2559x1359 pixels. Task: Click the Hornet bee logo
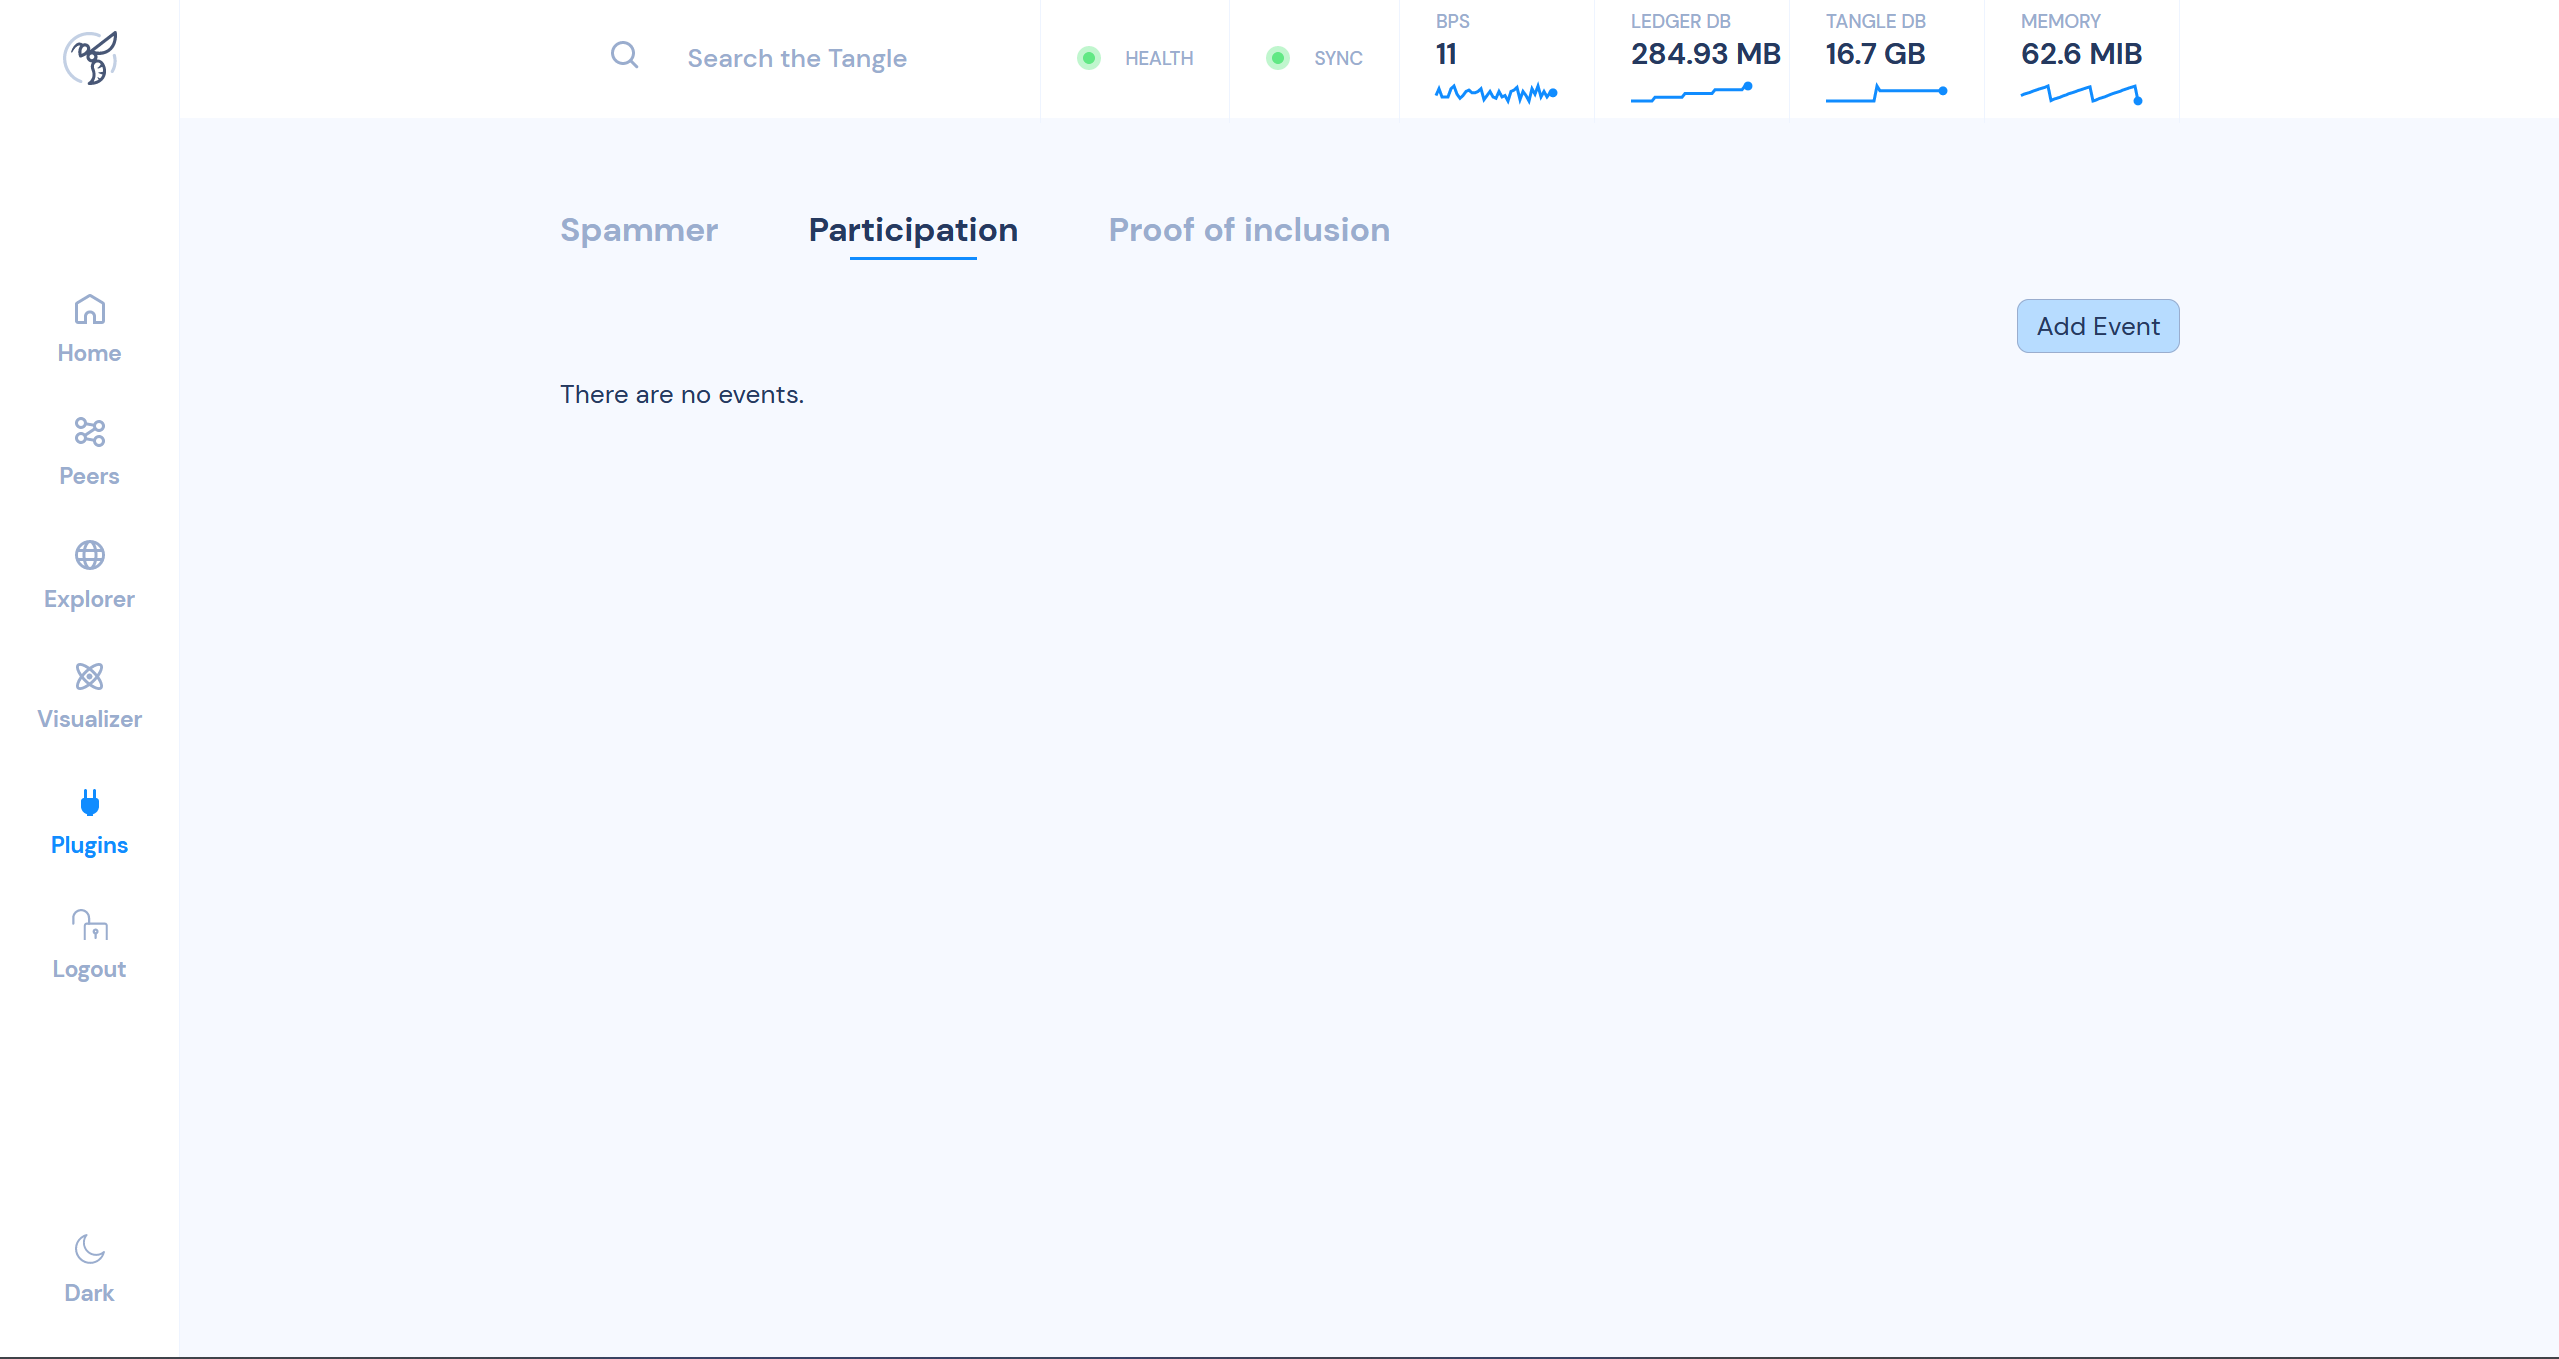point(90,58)
